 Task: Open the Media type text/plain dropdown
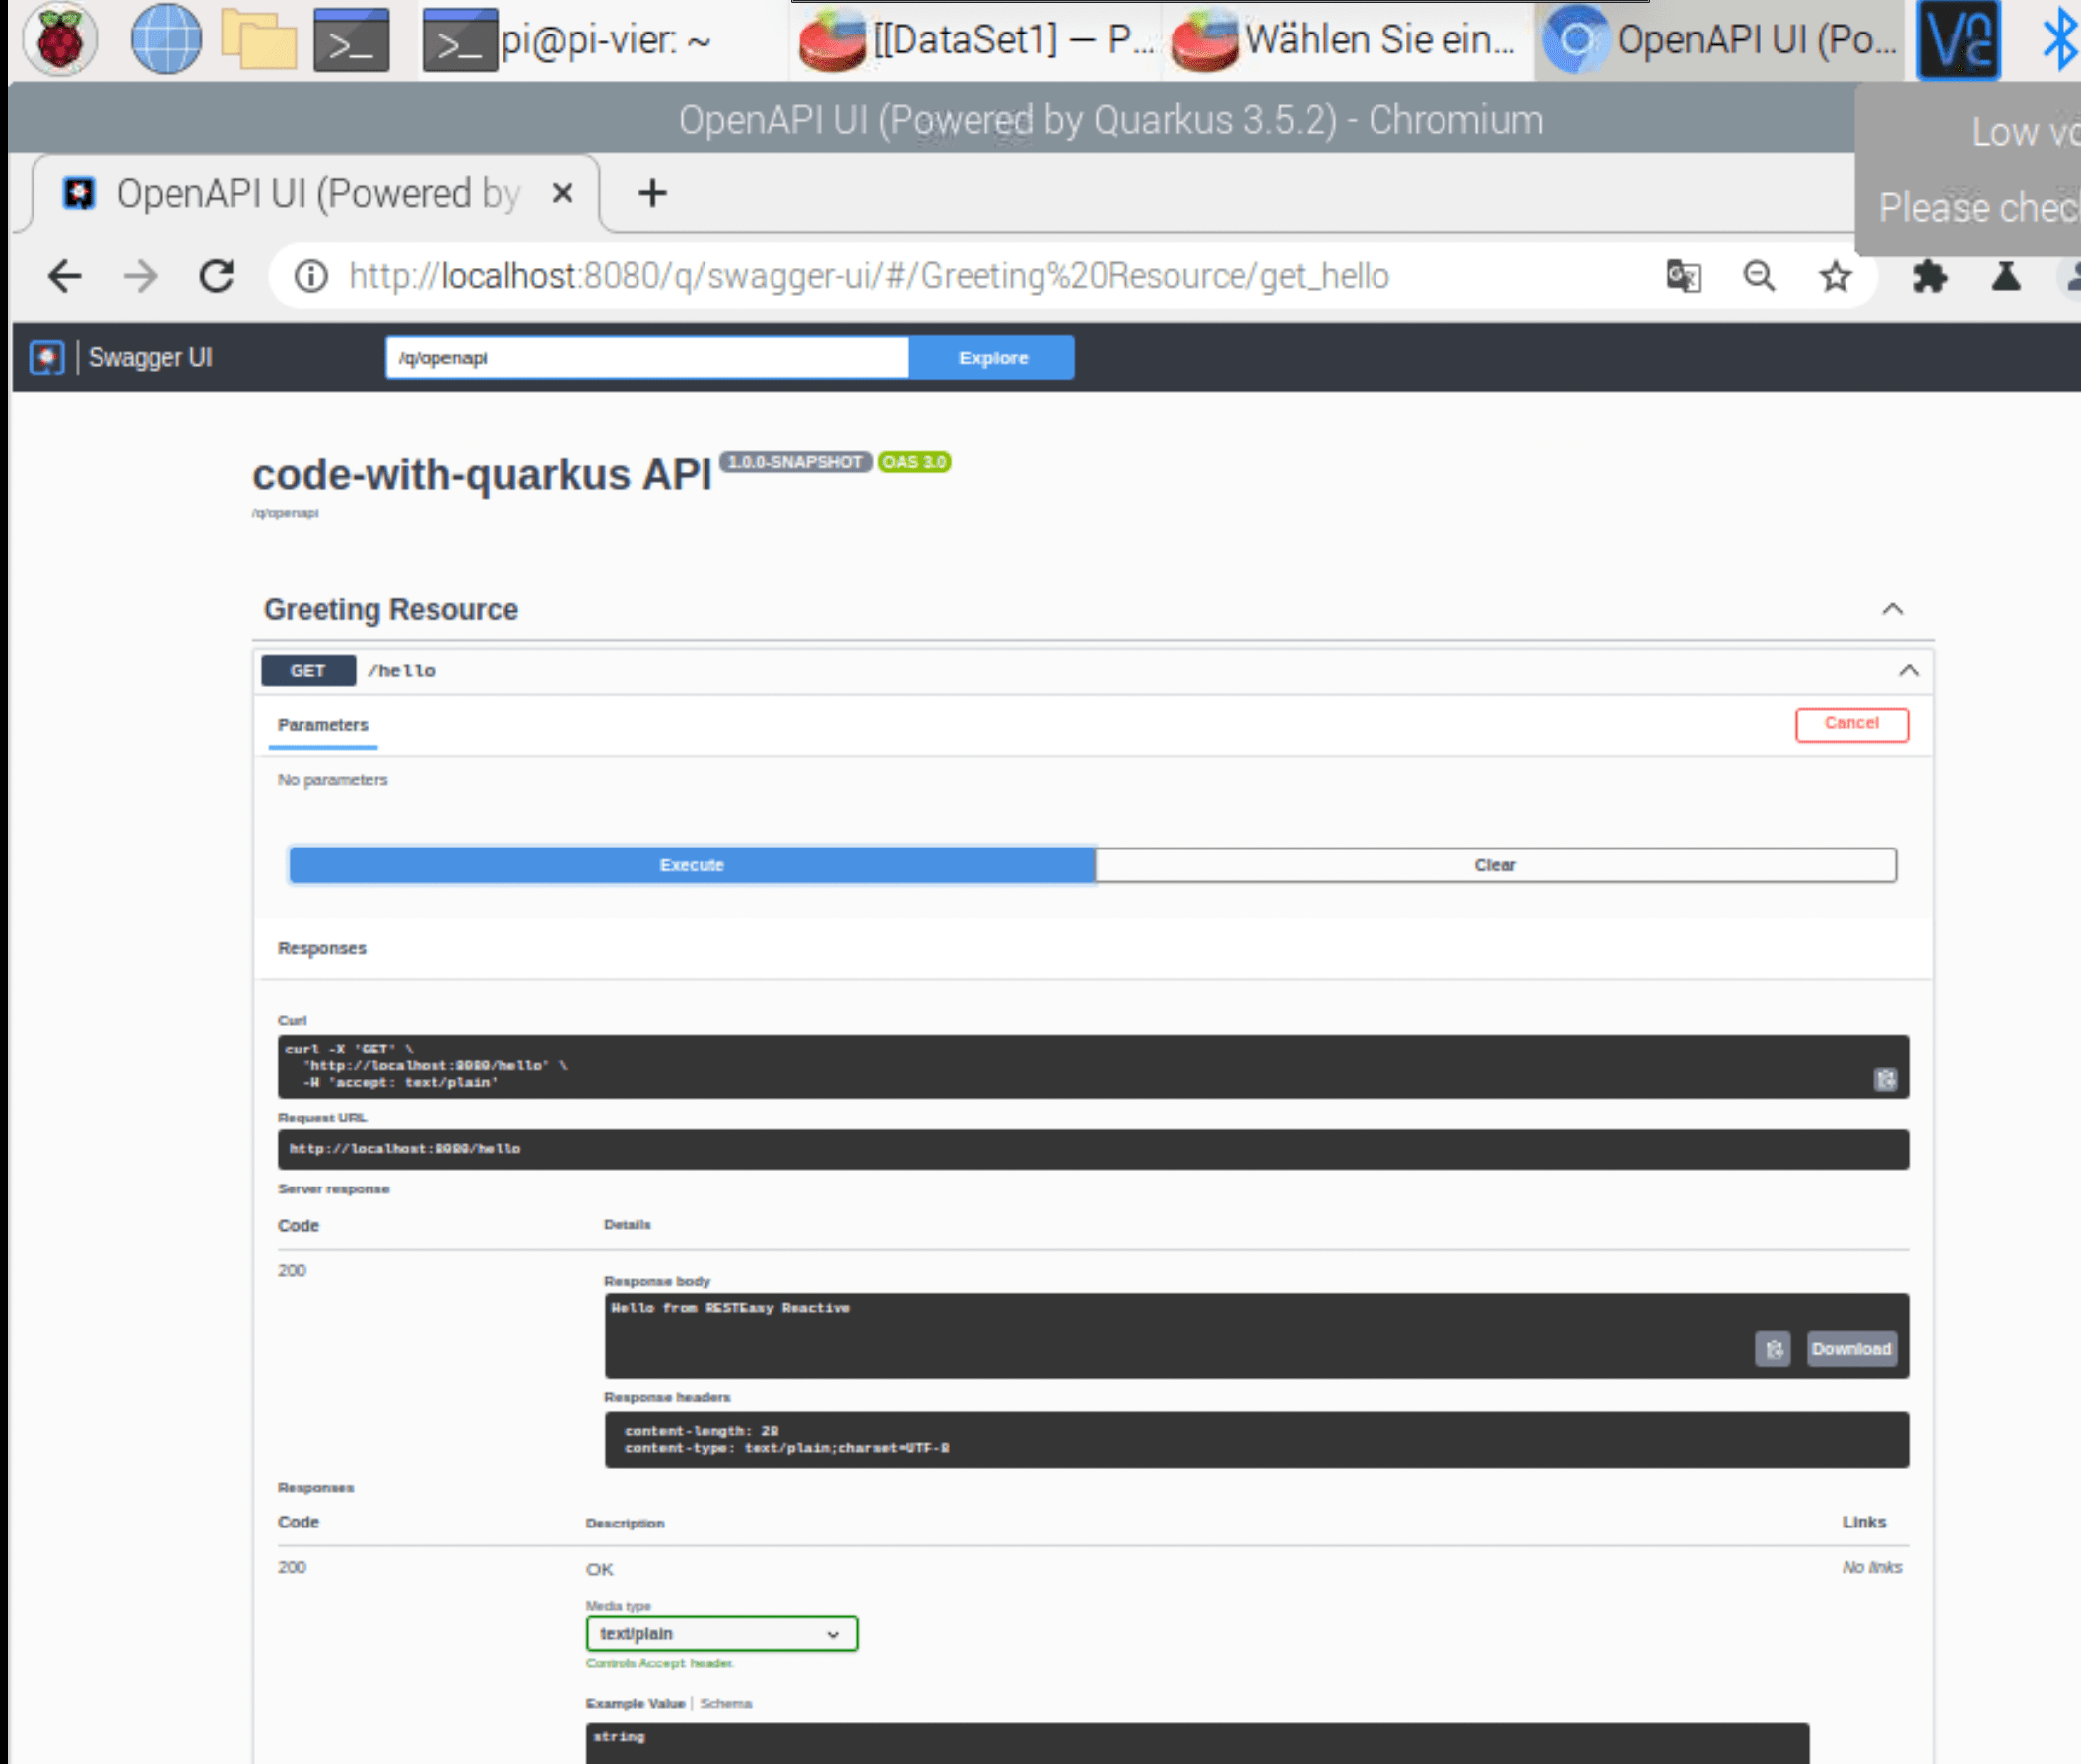click(x=721, y=1633)
